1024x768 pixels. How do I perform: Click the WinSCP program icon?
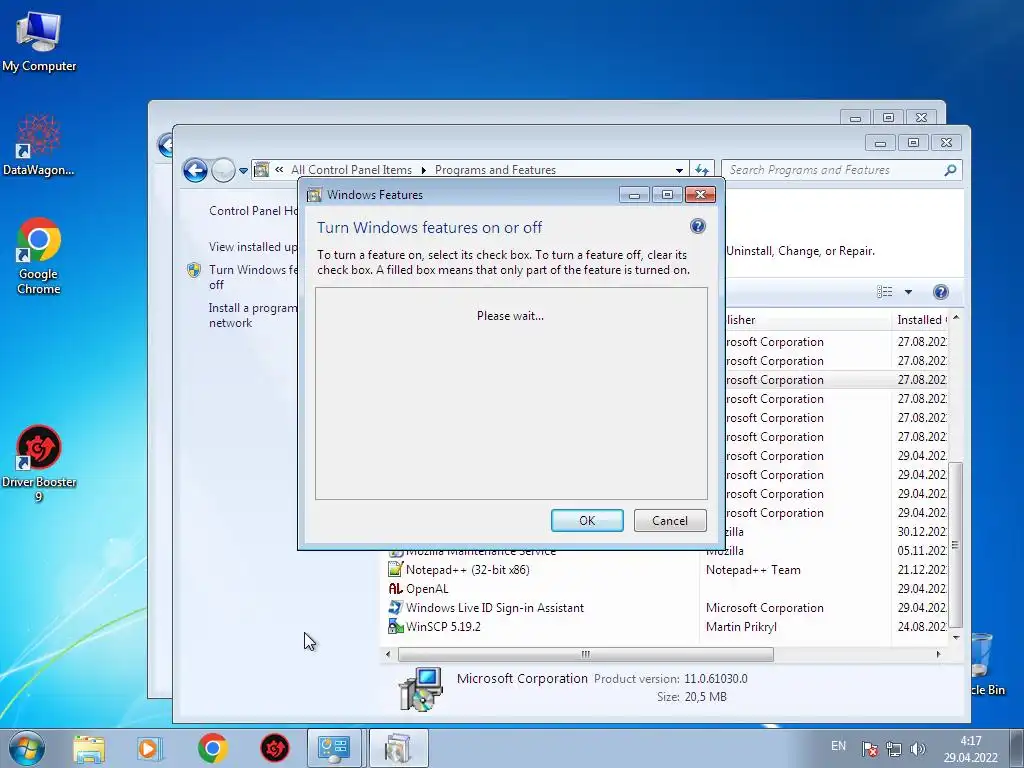[x=395, y=626]
